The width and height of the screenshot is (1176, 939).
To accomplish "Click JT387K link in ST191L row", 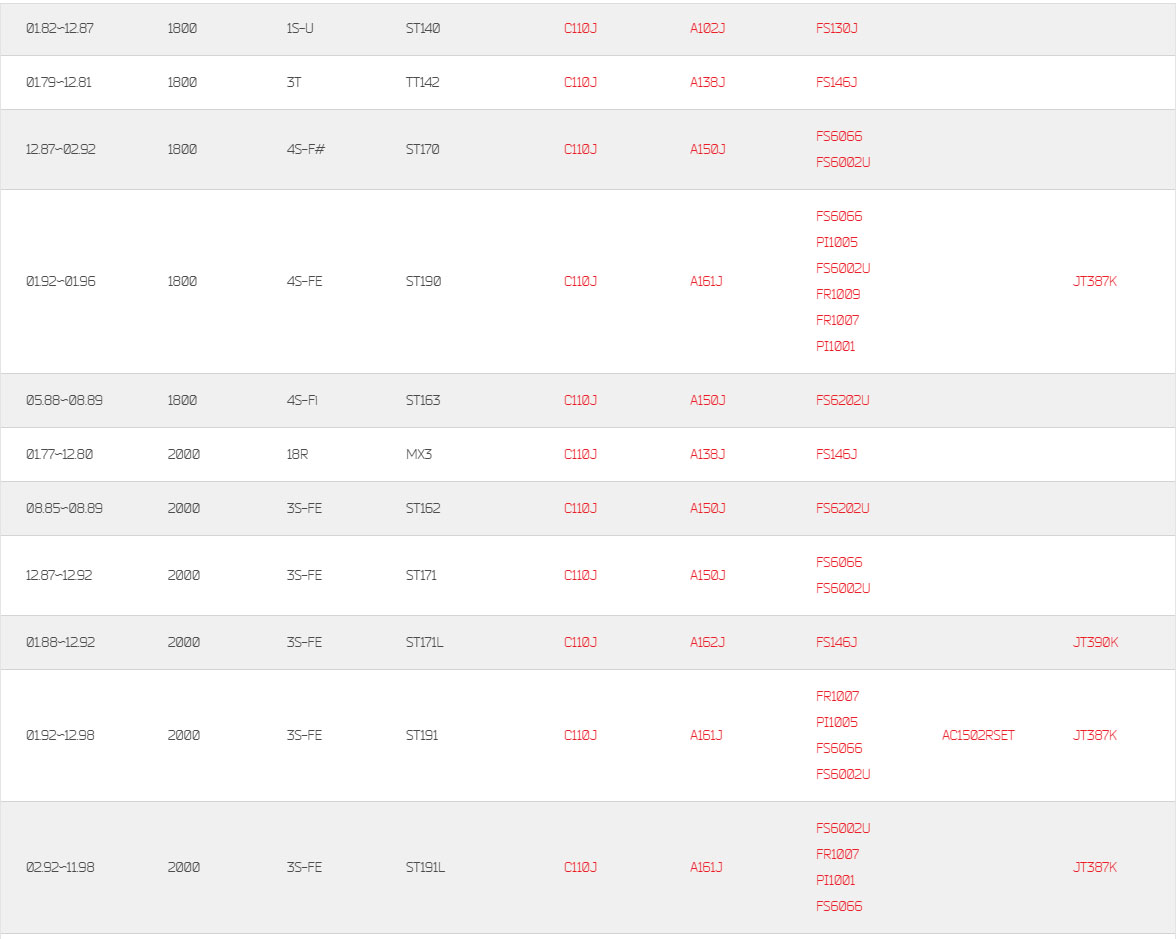I will [x=1095, y=868].
